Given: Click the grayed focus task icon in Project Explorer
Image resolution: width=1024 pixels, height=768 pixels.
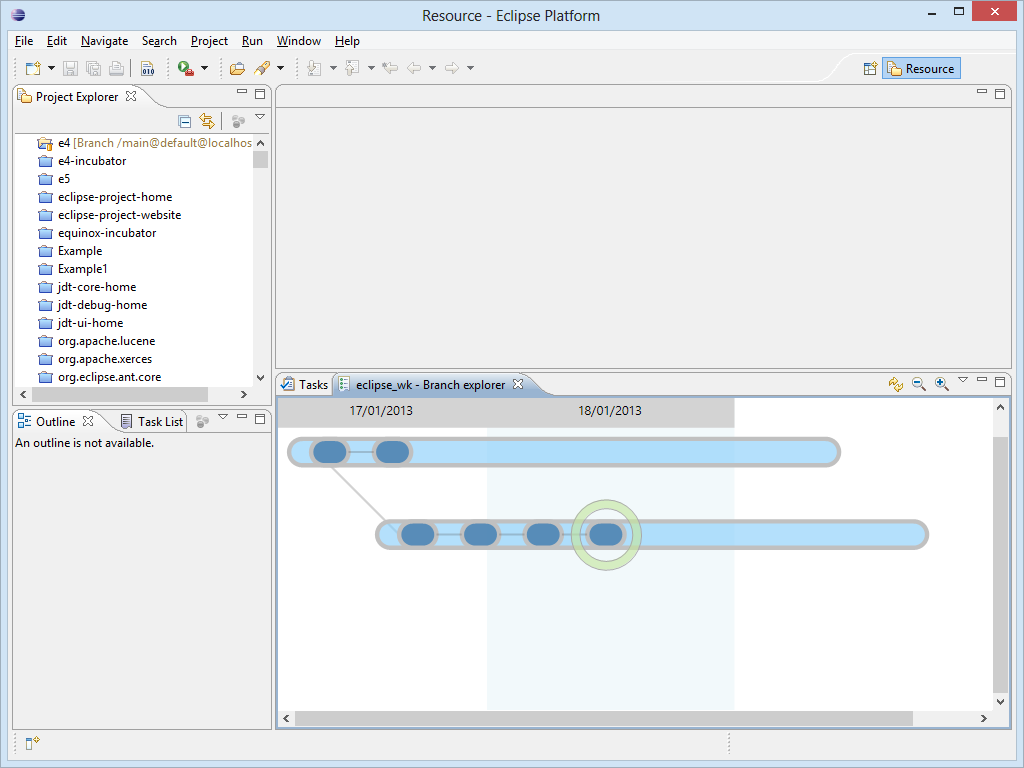Looking at the screenshot, I should 238,121.
